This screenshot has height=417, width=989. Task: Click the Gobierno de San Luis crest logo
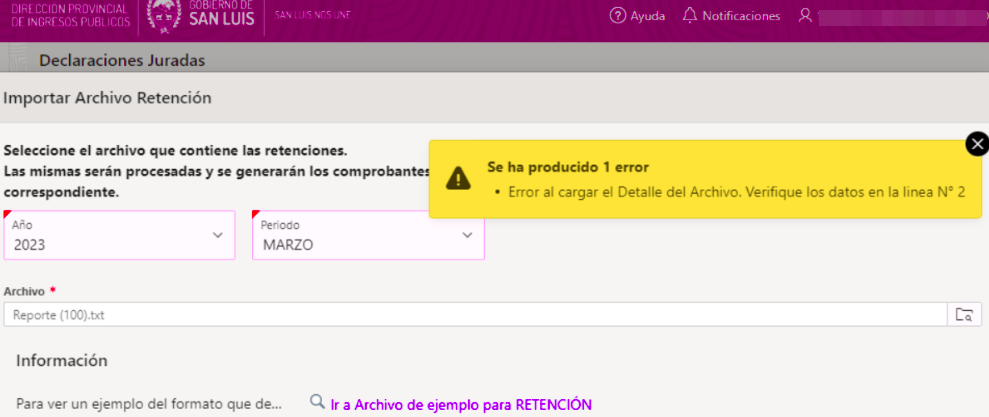pyautogui.click(x=164, y=15)
